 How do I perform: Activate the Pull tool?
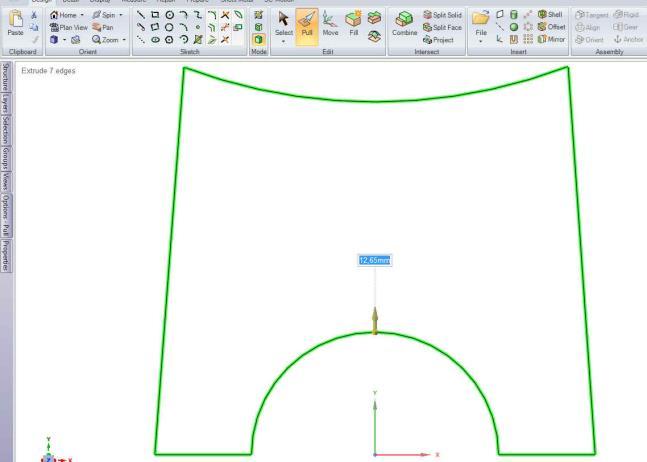pyautogui.click(x=307, y=26)
